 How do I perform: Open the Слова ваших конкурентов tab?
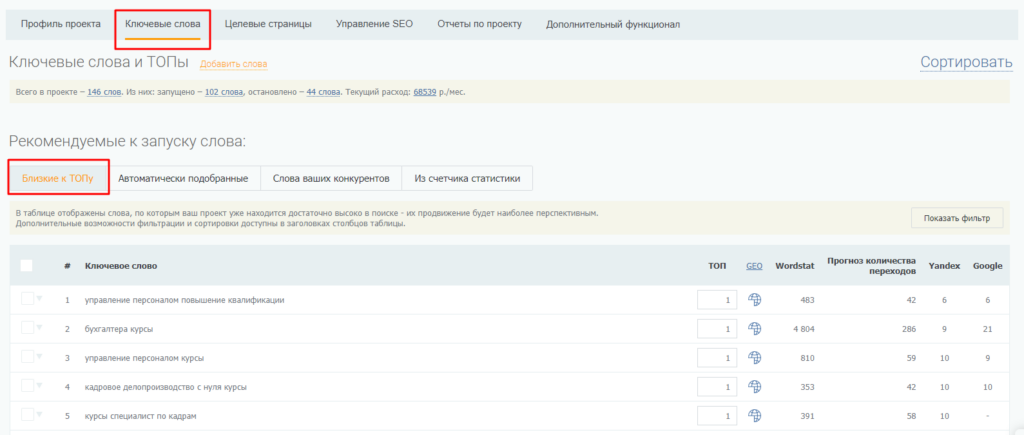pyautogui.click(x=331, y=179)
